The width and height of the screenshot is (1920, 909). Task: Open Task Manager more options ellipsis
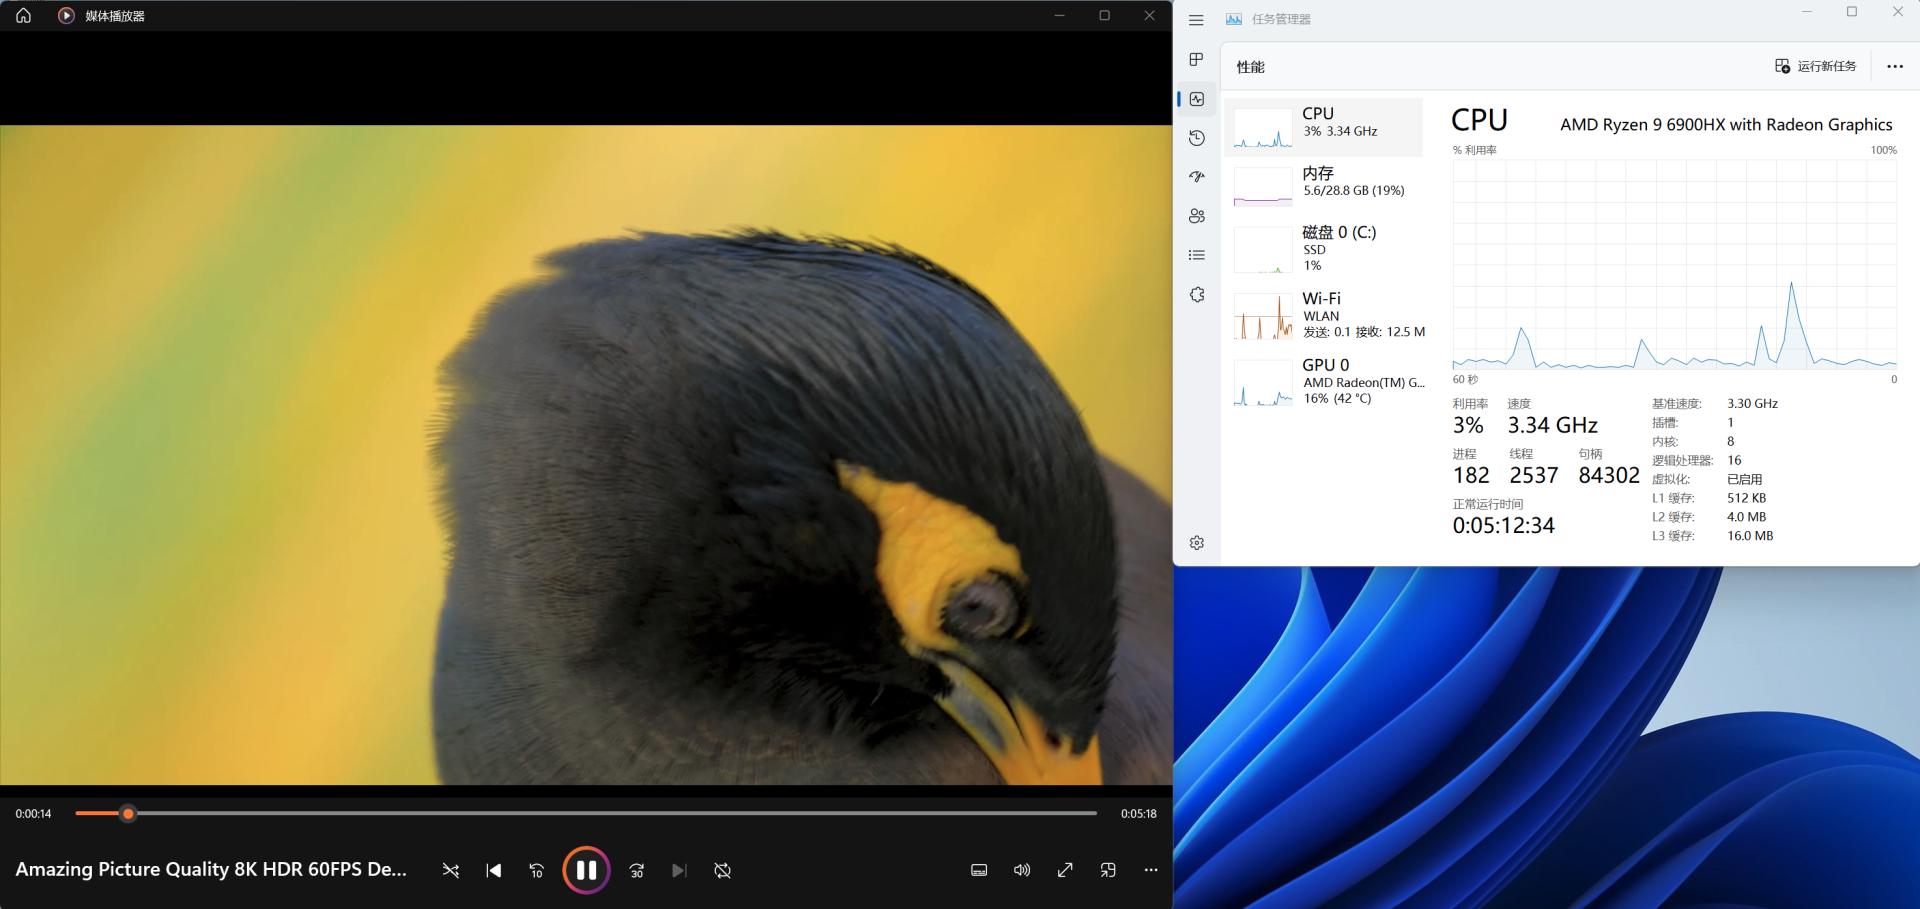coord(1894,67)
